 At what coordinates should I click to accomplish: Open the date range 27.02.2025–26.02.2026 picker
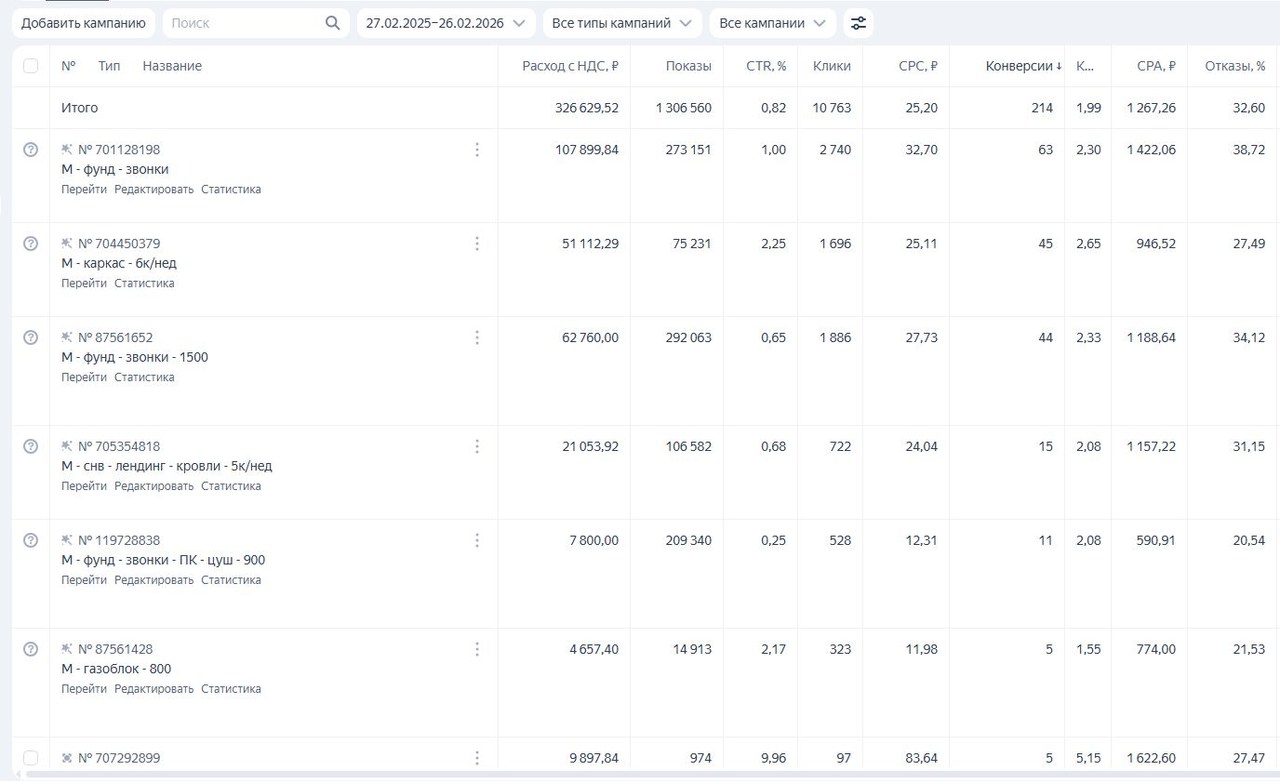tap(445, 23)
